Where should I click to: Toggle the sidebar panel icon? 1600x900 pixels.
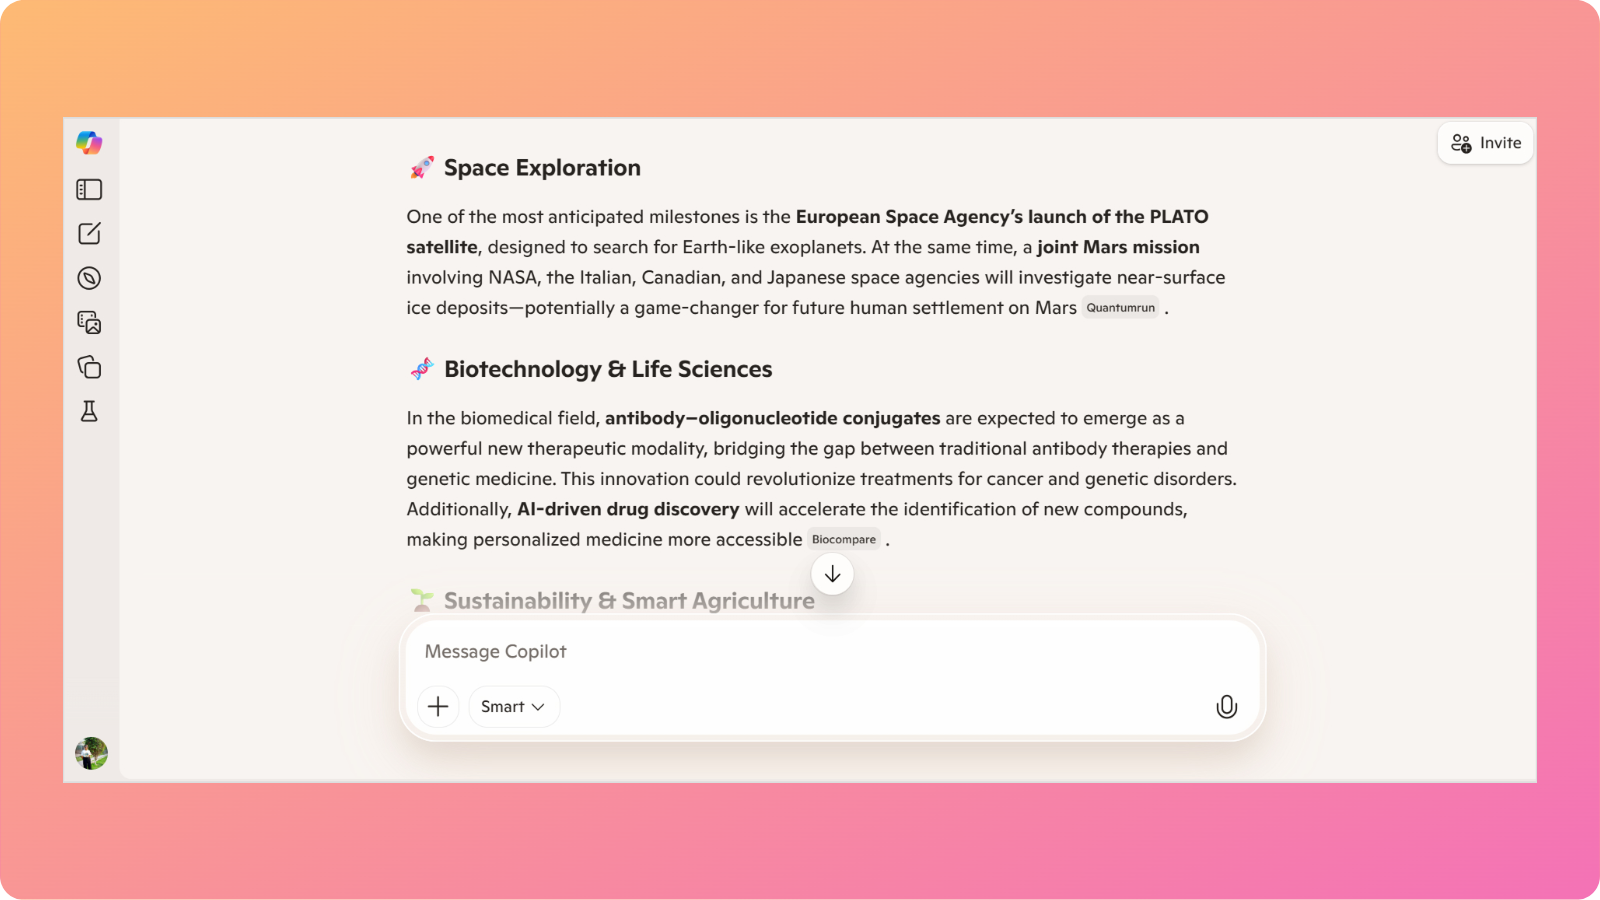(89, 189)
